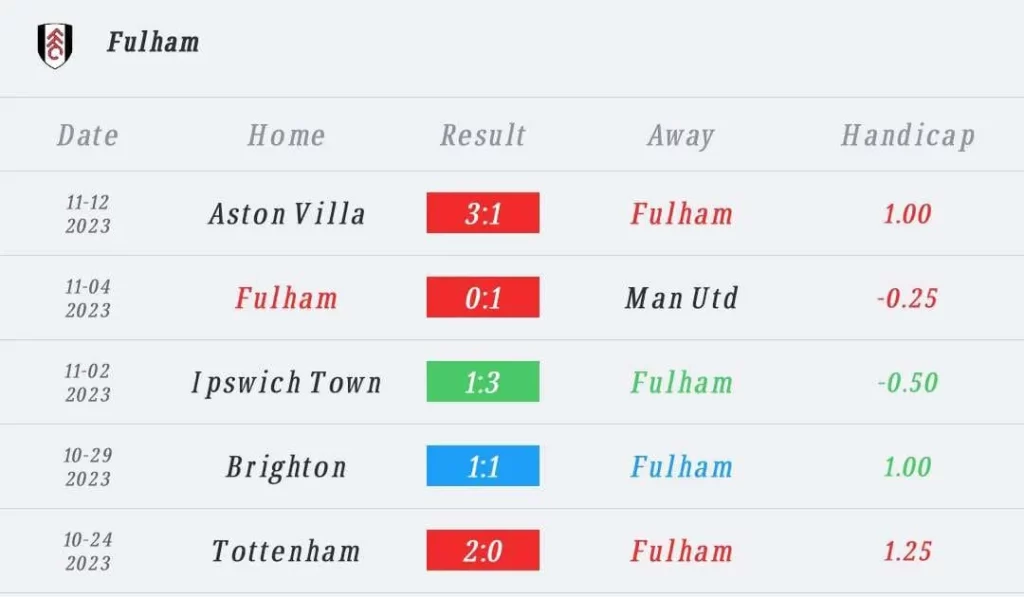Select the Date column header
Image resolution: width=1024 pixels, height=597 pixels.
[x=88, y=136]
